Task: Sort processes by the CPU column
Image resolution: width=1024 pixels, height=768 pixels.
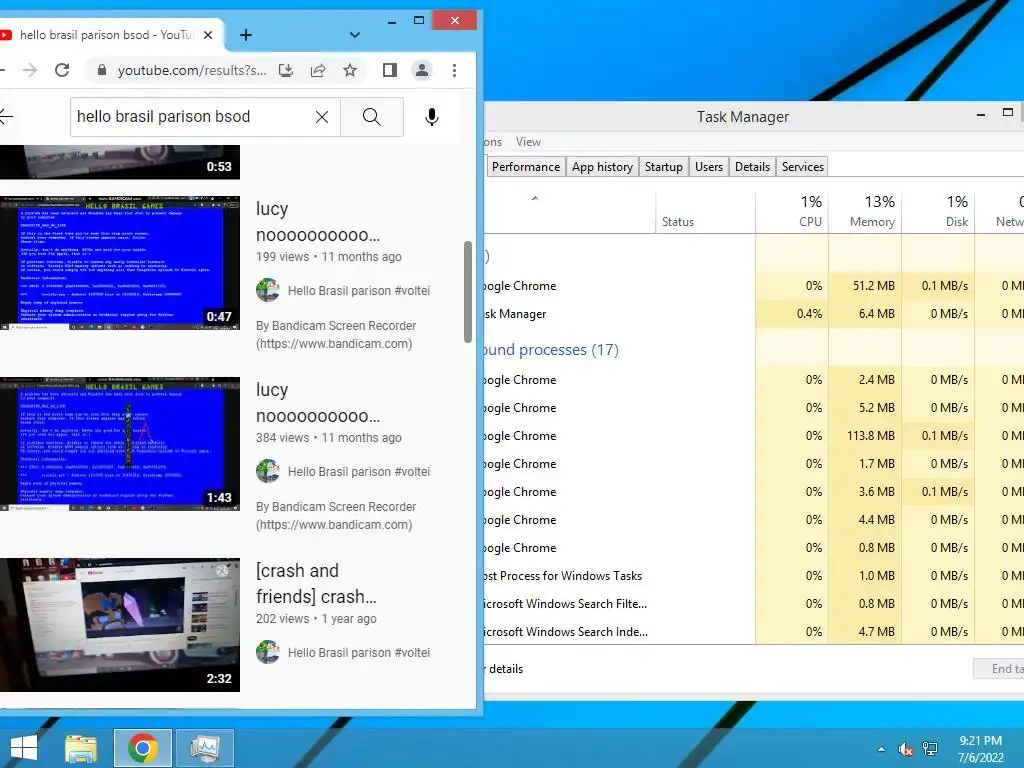Action: tap(792, 212)
